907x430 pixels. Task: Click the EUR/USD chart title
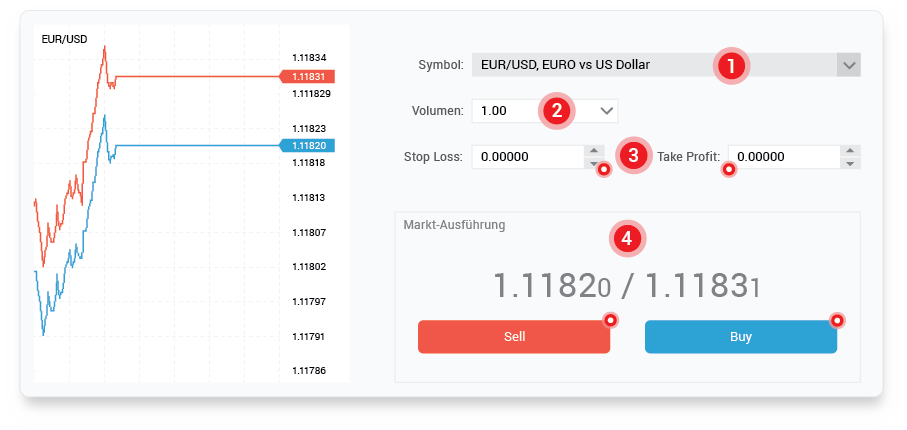(x=64, y=40)
